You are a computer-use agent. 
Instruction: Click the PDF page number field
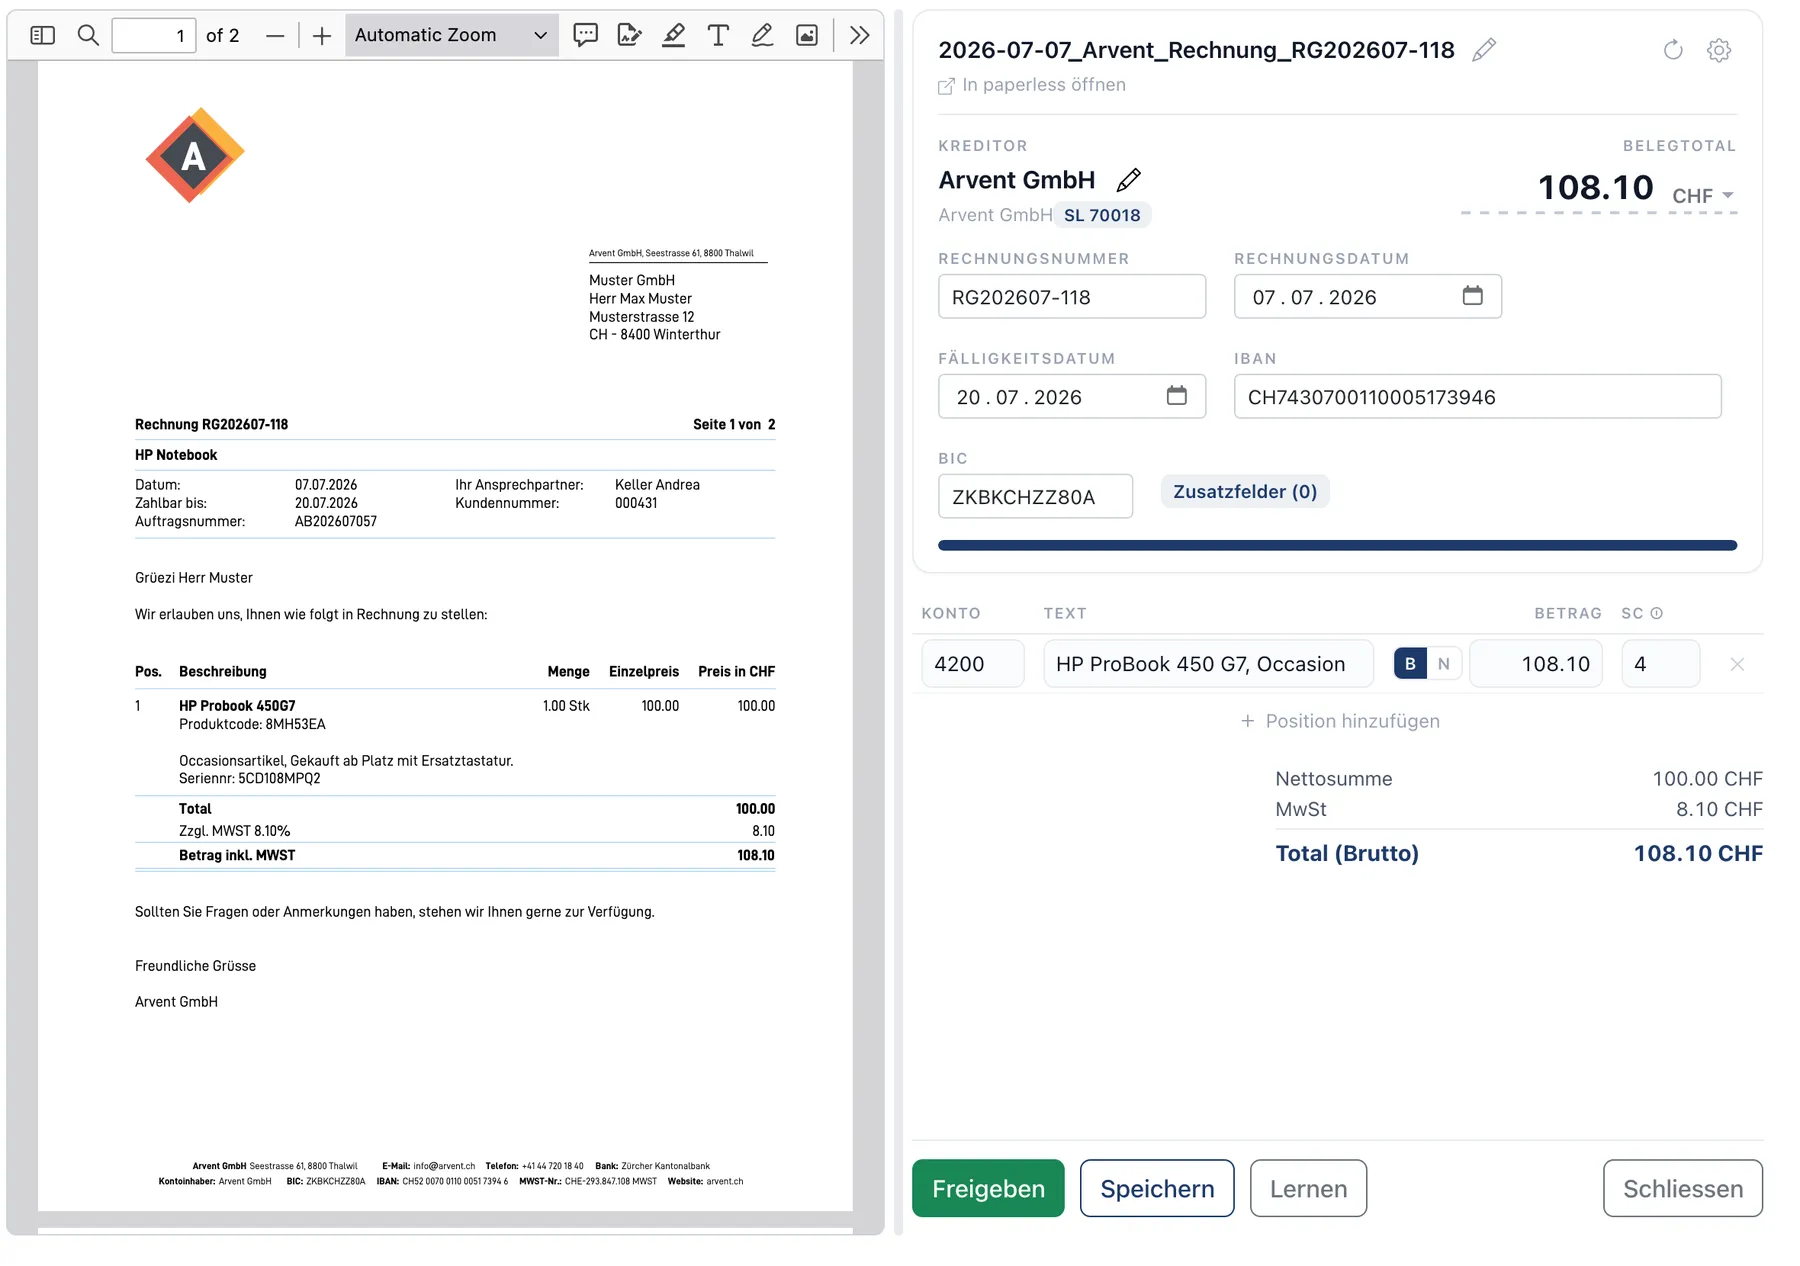[154, 36]
